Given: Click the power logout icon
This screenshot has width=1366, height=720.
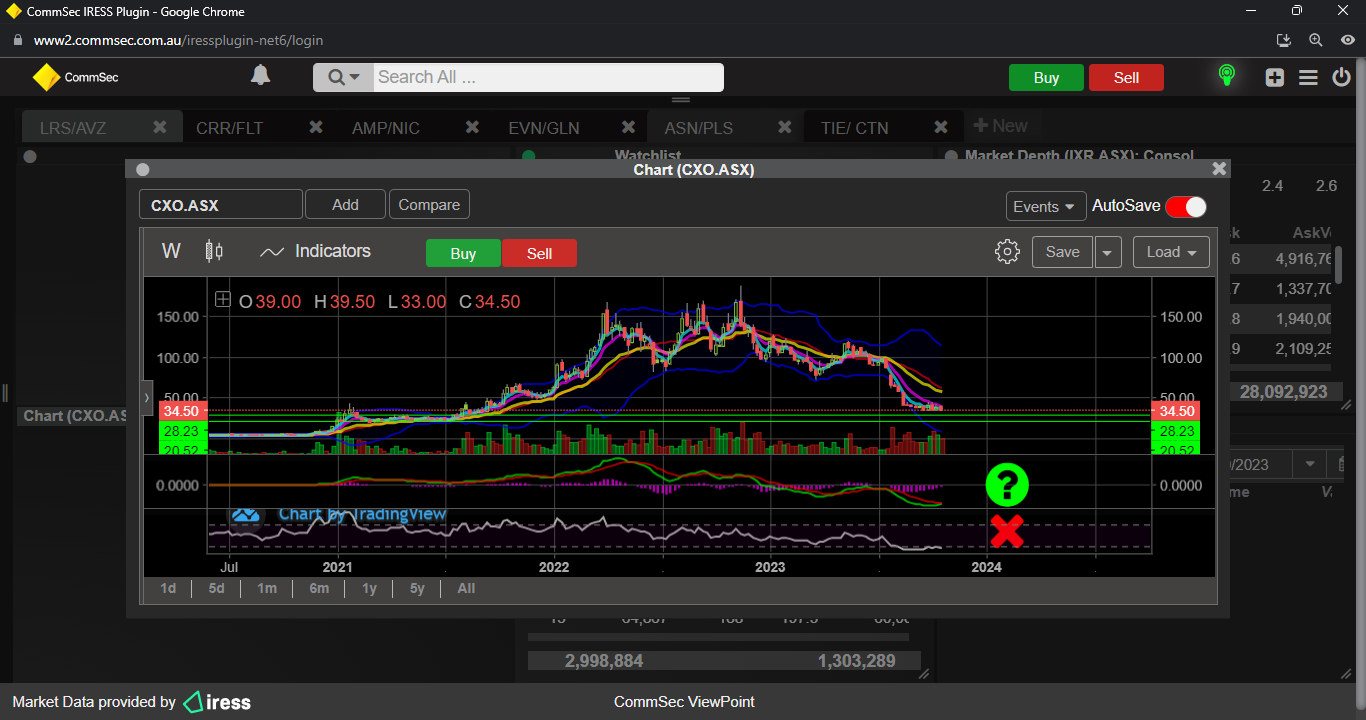Looking at the screenshot, I should (x=1341, y=77).
